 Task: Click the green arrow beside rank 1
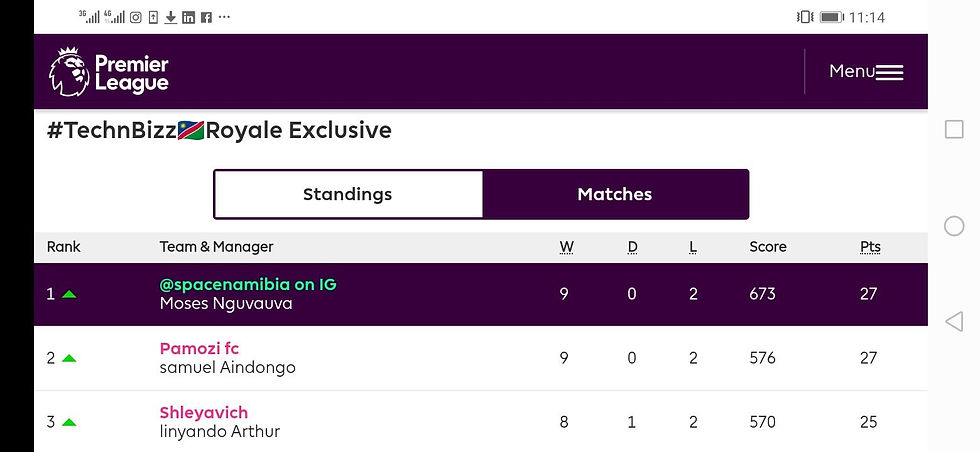click(x=69, y=294)
